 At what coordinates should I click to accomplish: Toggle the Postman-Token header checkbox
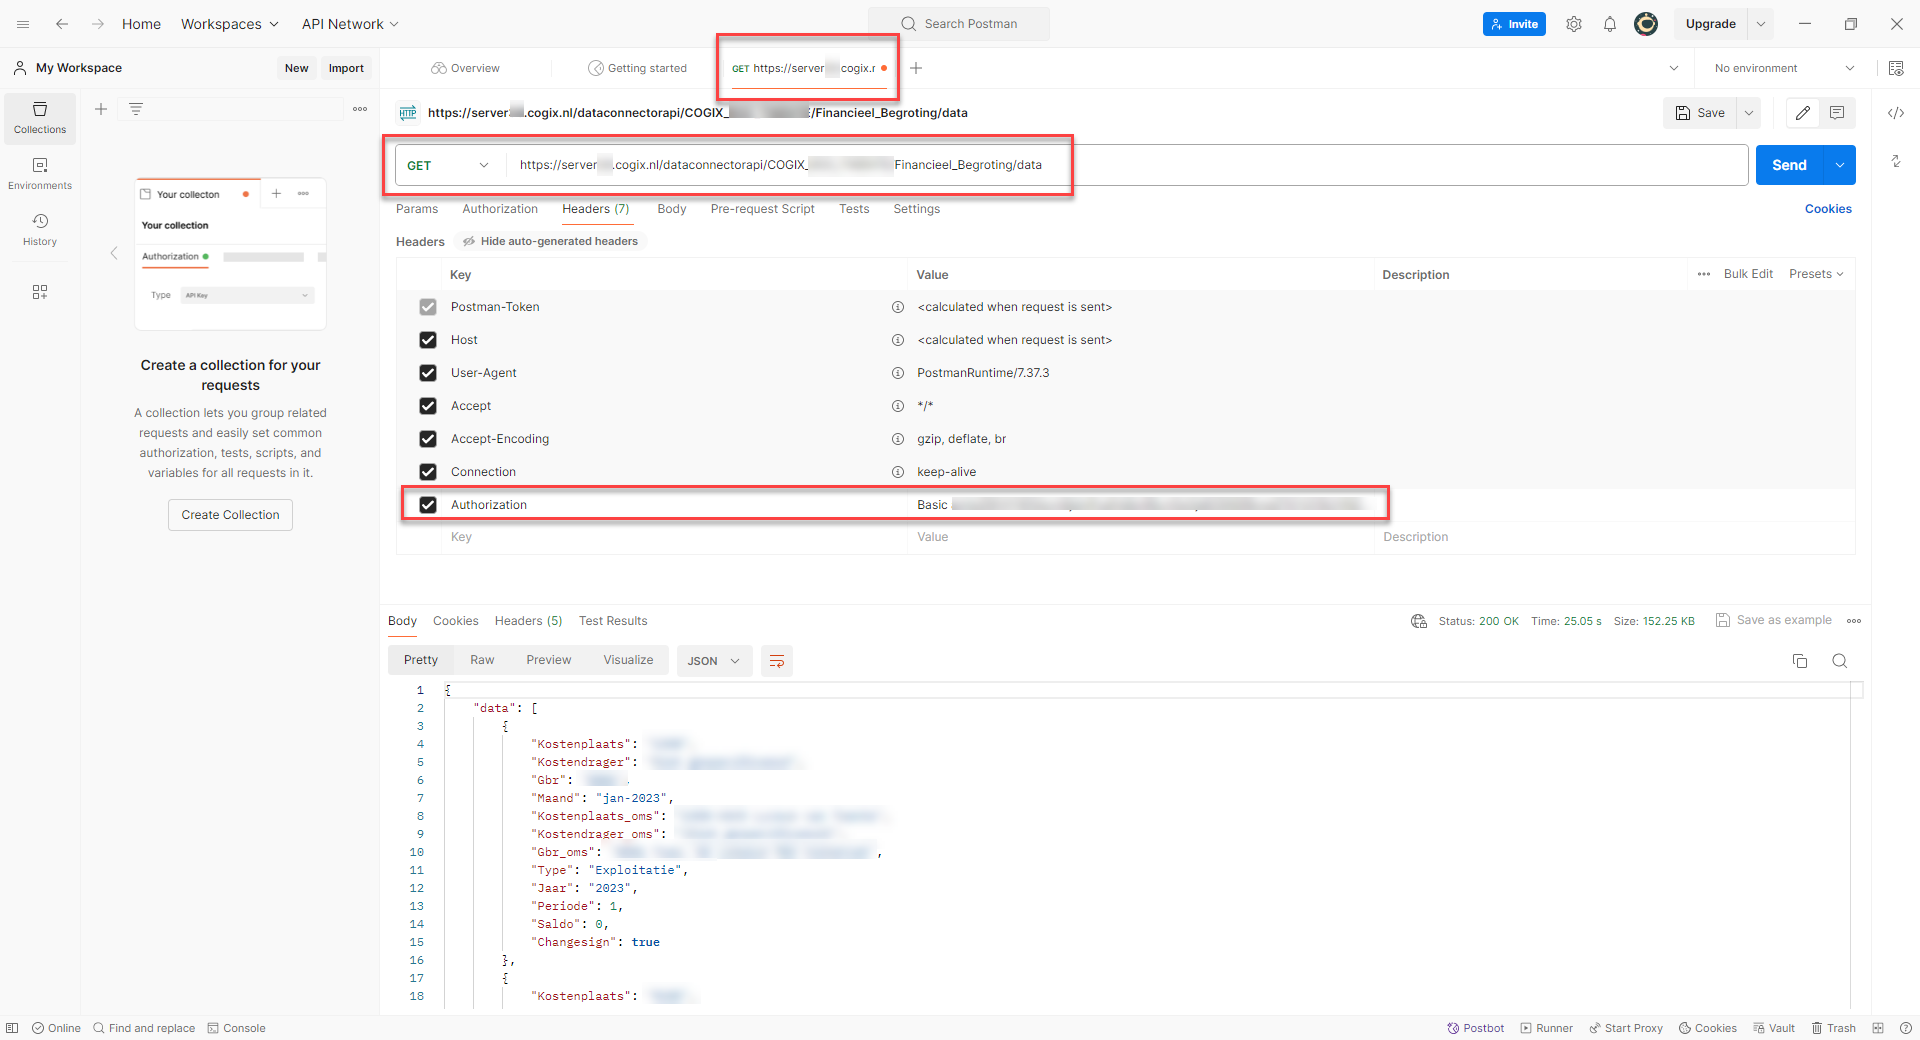tap(428, 307)
